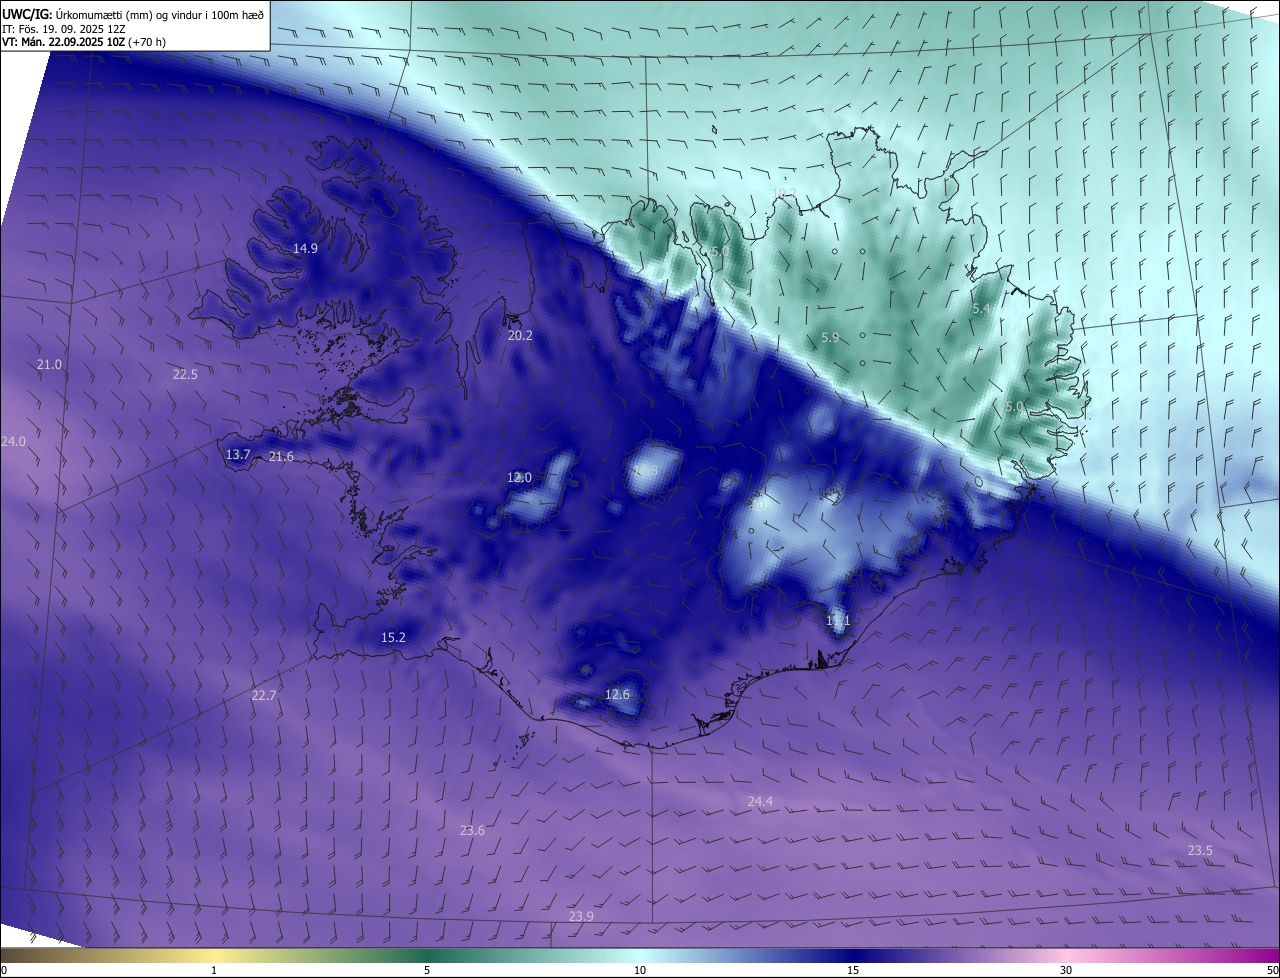Click the map value 22.7
Image resolution: width=1280 pixels, height=978 pixels.
tap(263, 695)
